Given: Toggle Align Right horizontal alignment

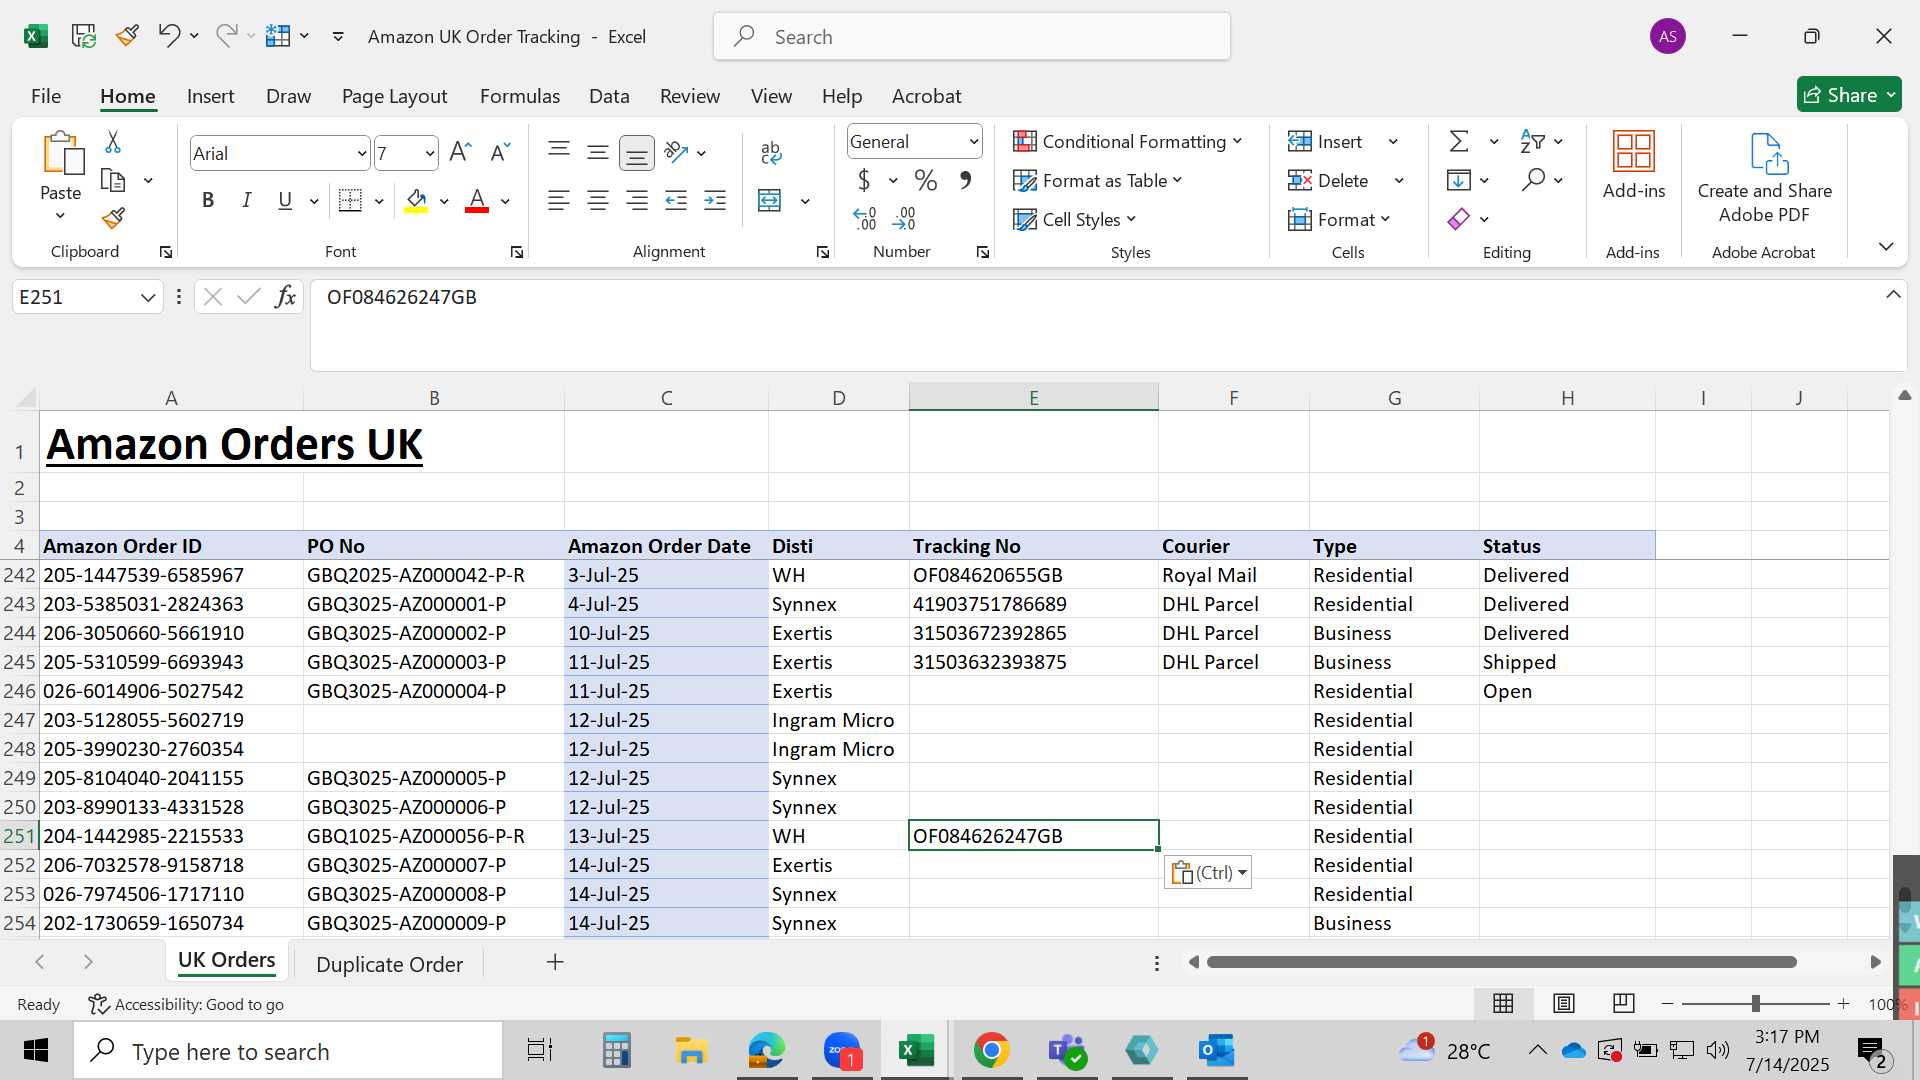Looking at the screenshot, I should (x=637, y=200).
